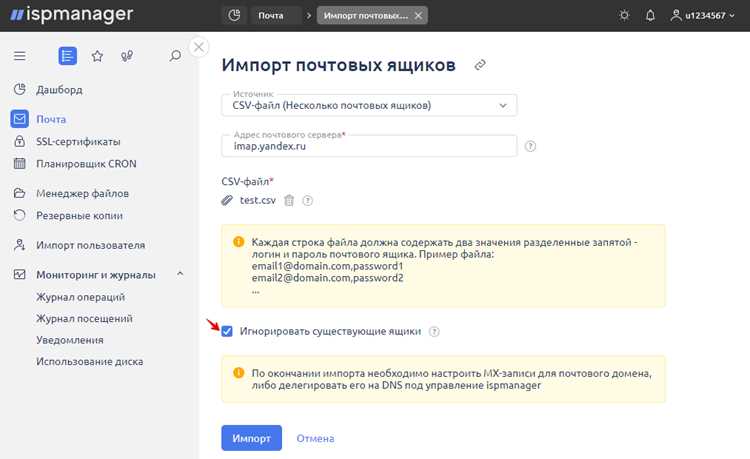
Task: Show help for mail server address
Action: point(530,146)
